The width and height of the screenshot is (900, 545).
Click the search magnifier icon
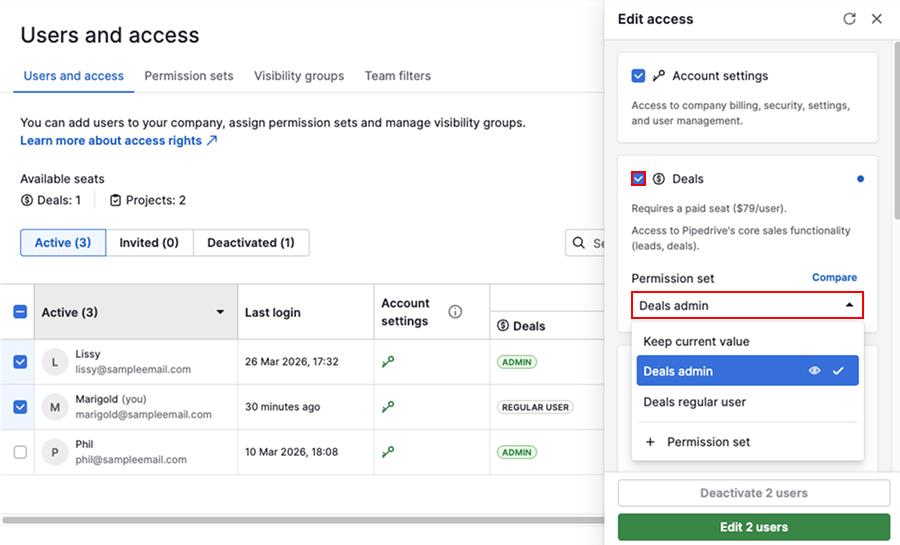tap(580, 243)
